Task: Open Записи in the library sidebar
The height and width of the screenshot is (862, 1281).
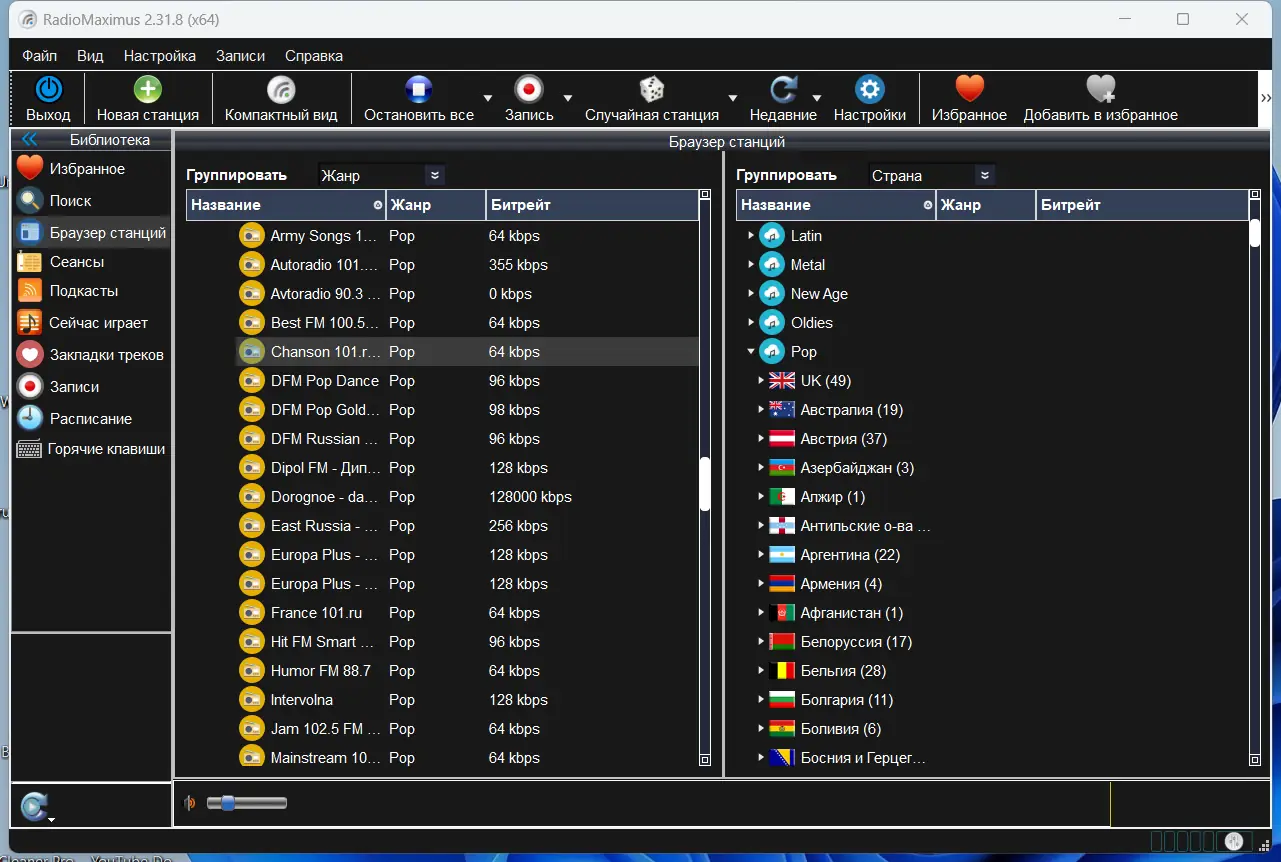Action: (x=91, y=387)
